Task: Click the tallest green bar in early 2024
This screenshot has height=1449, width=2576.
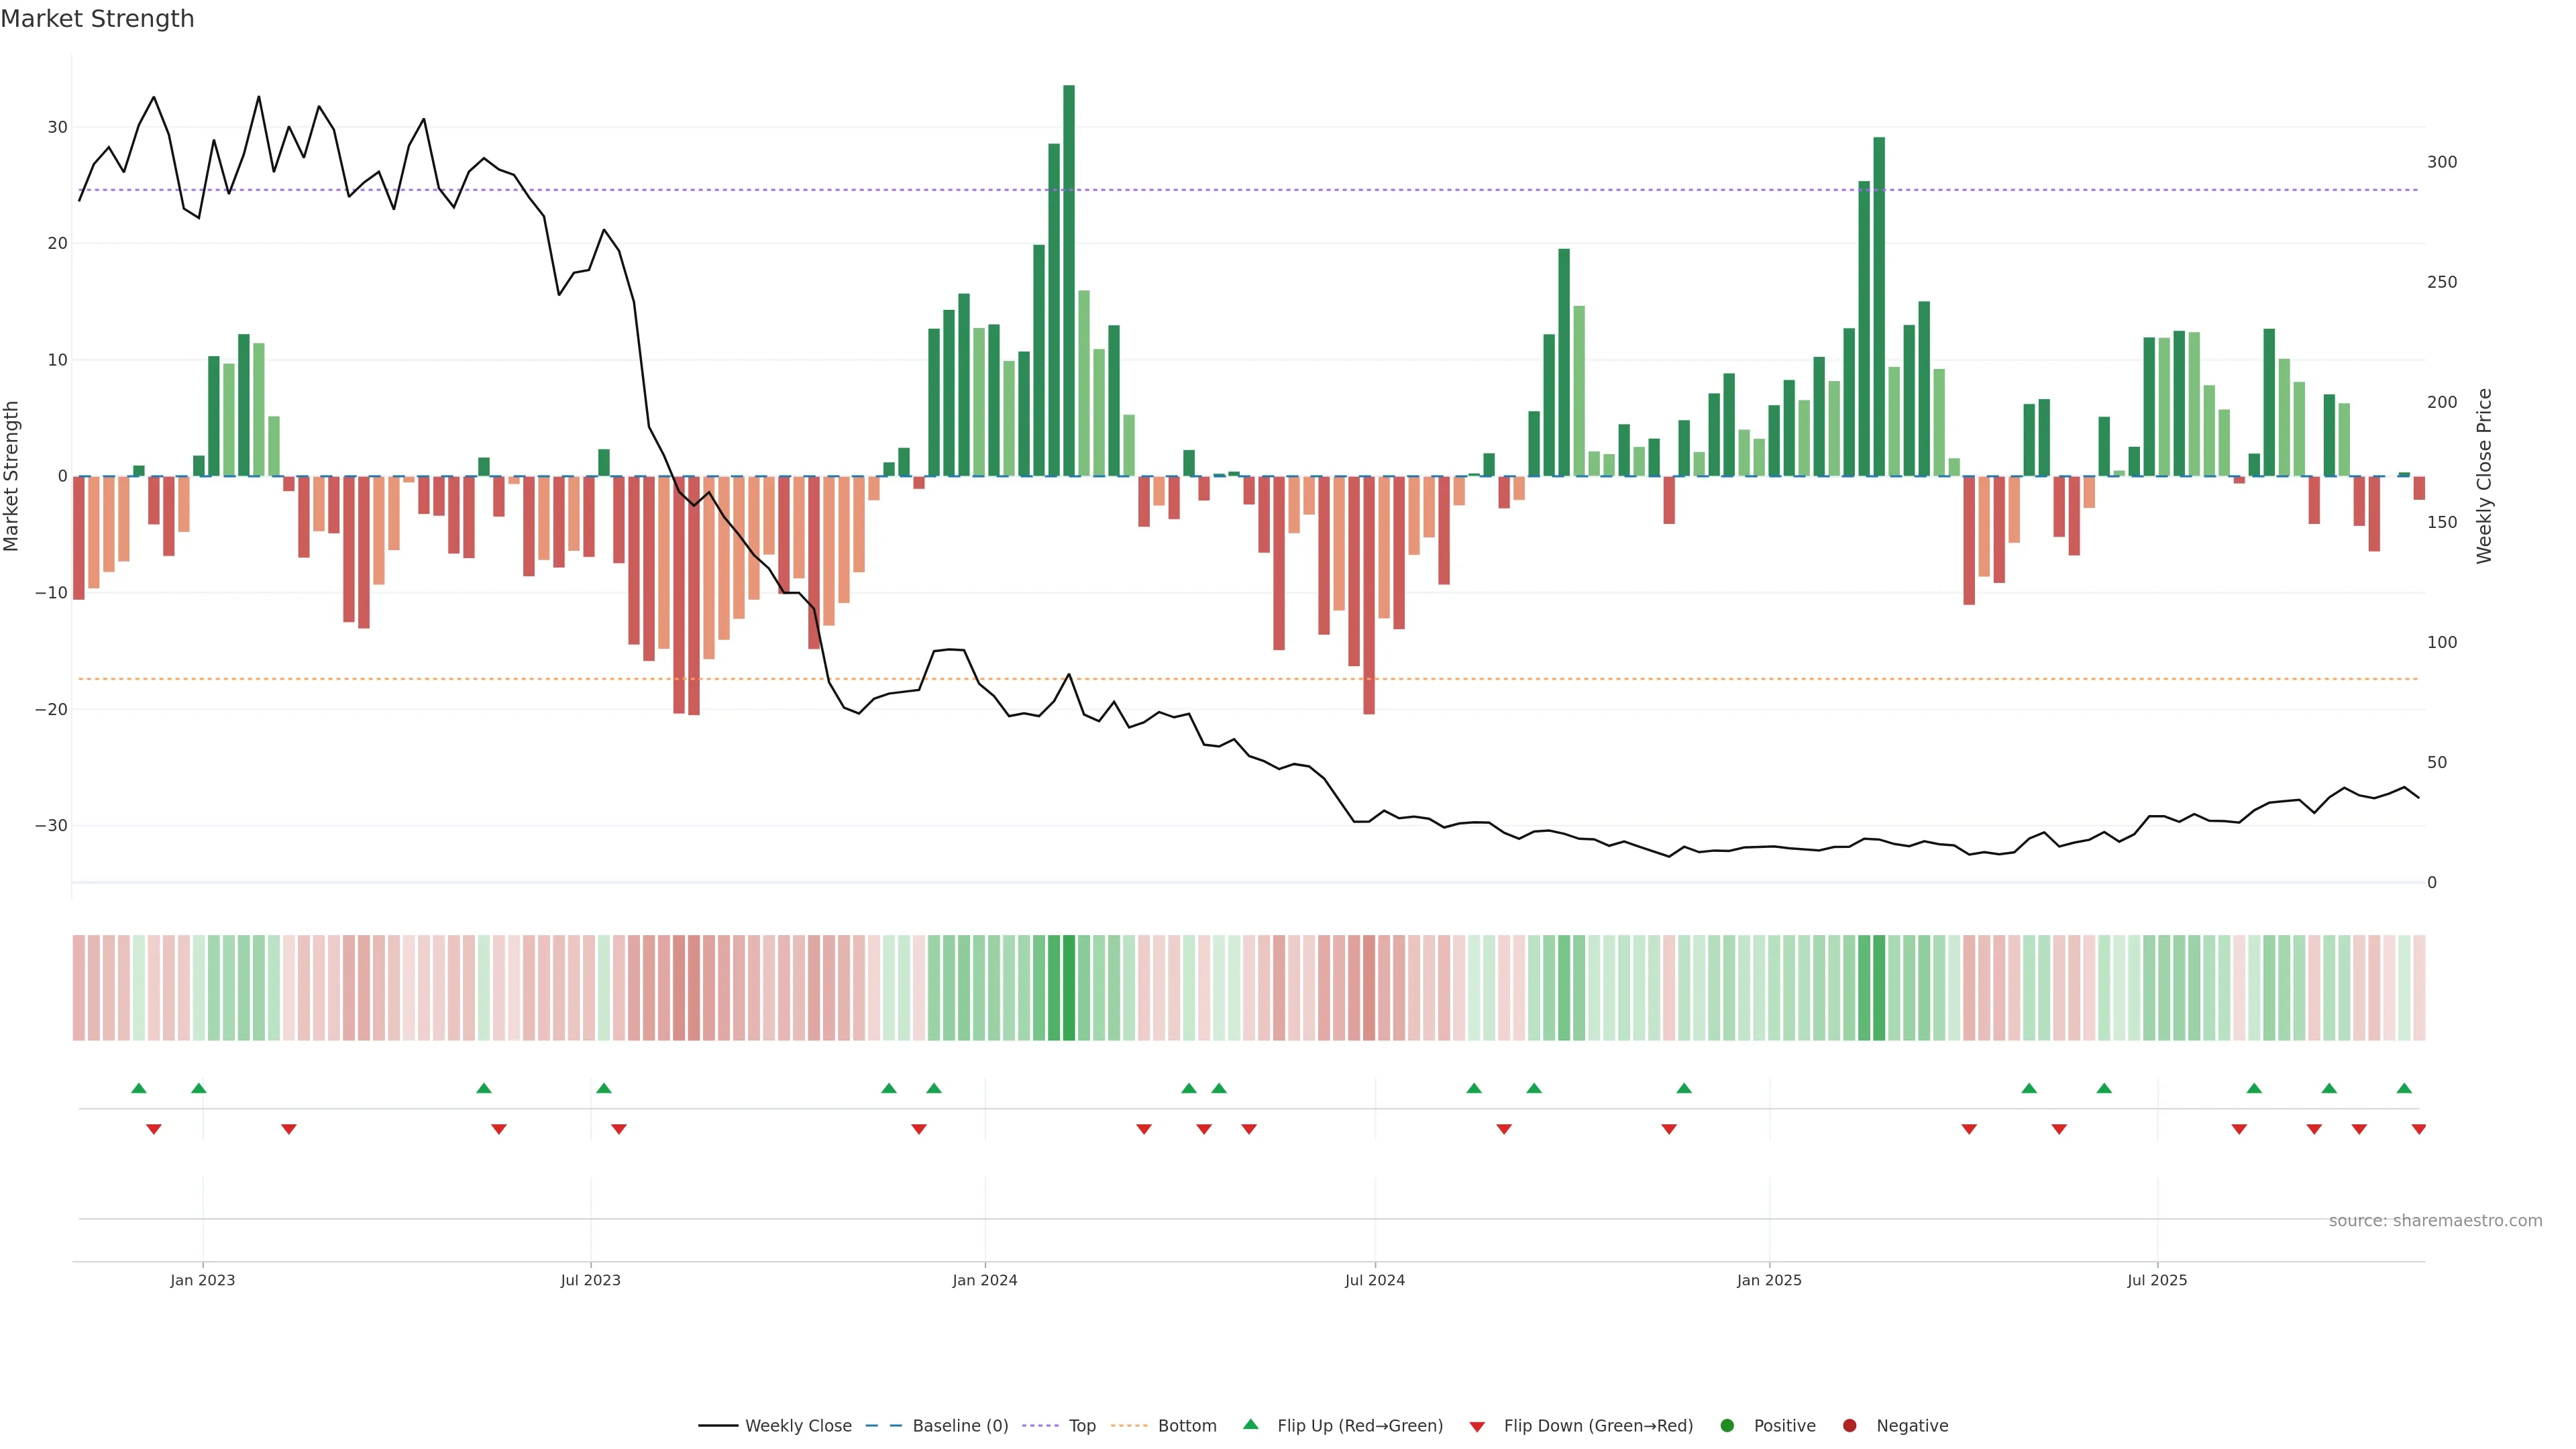Action: pyautogui.click(x=1069, y=280)
